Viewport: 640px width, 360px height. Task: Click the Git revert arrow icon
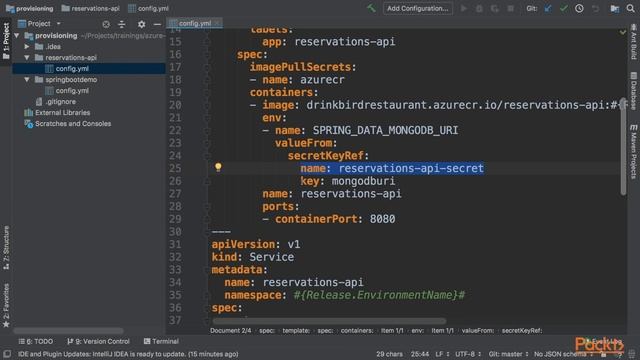[x=596, y=8]
